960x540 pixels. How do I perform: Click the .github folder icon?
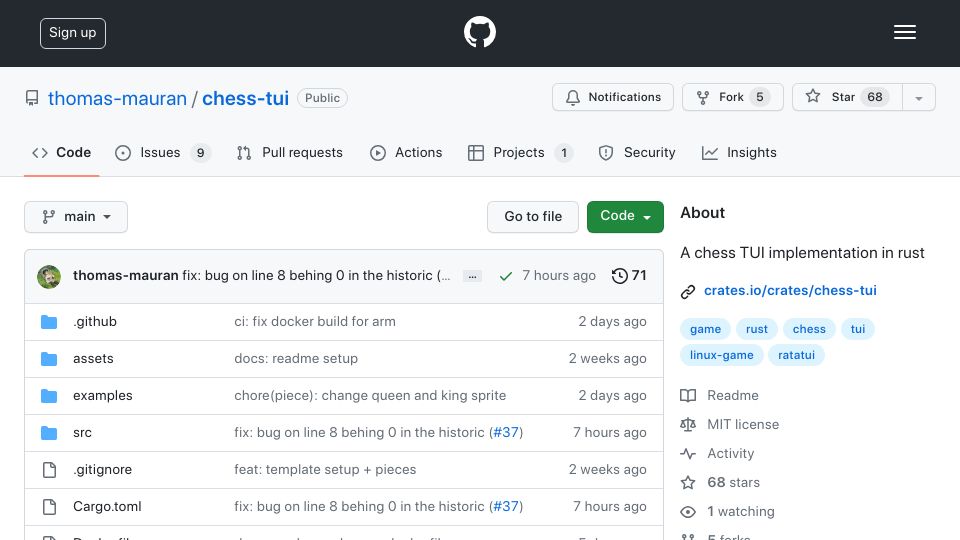pos(49,321)
